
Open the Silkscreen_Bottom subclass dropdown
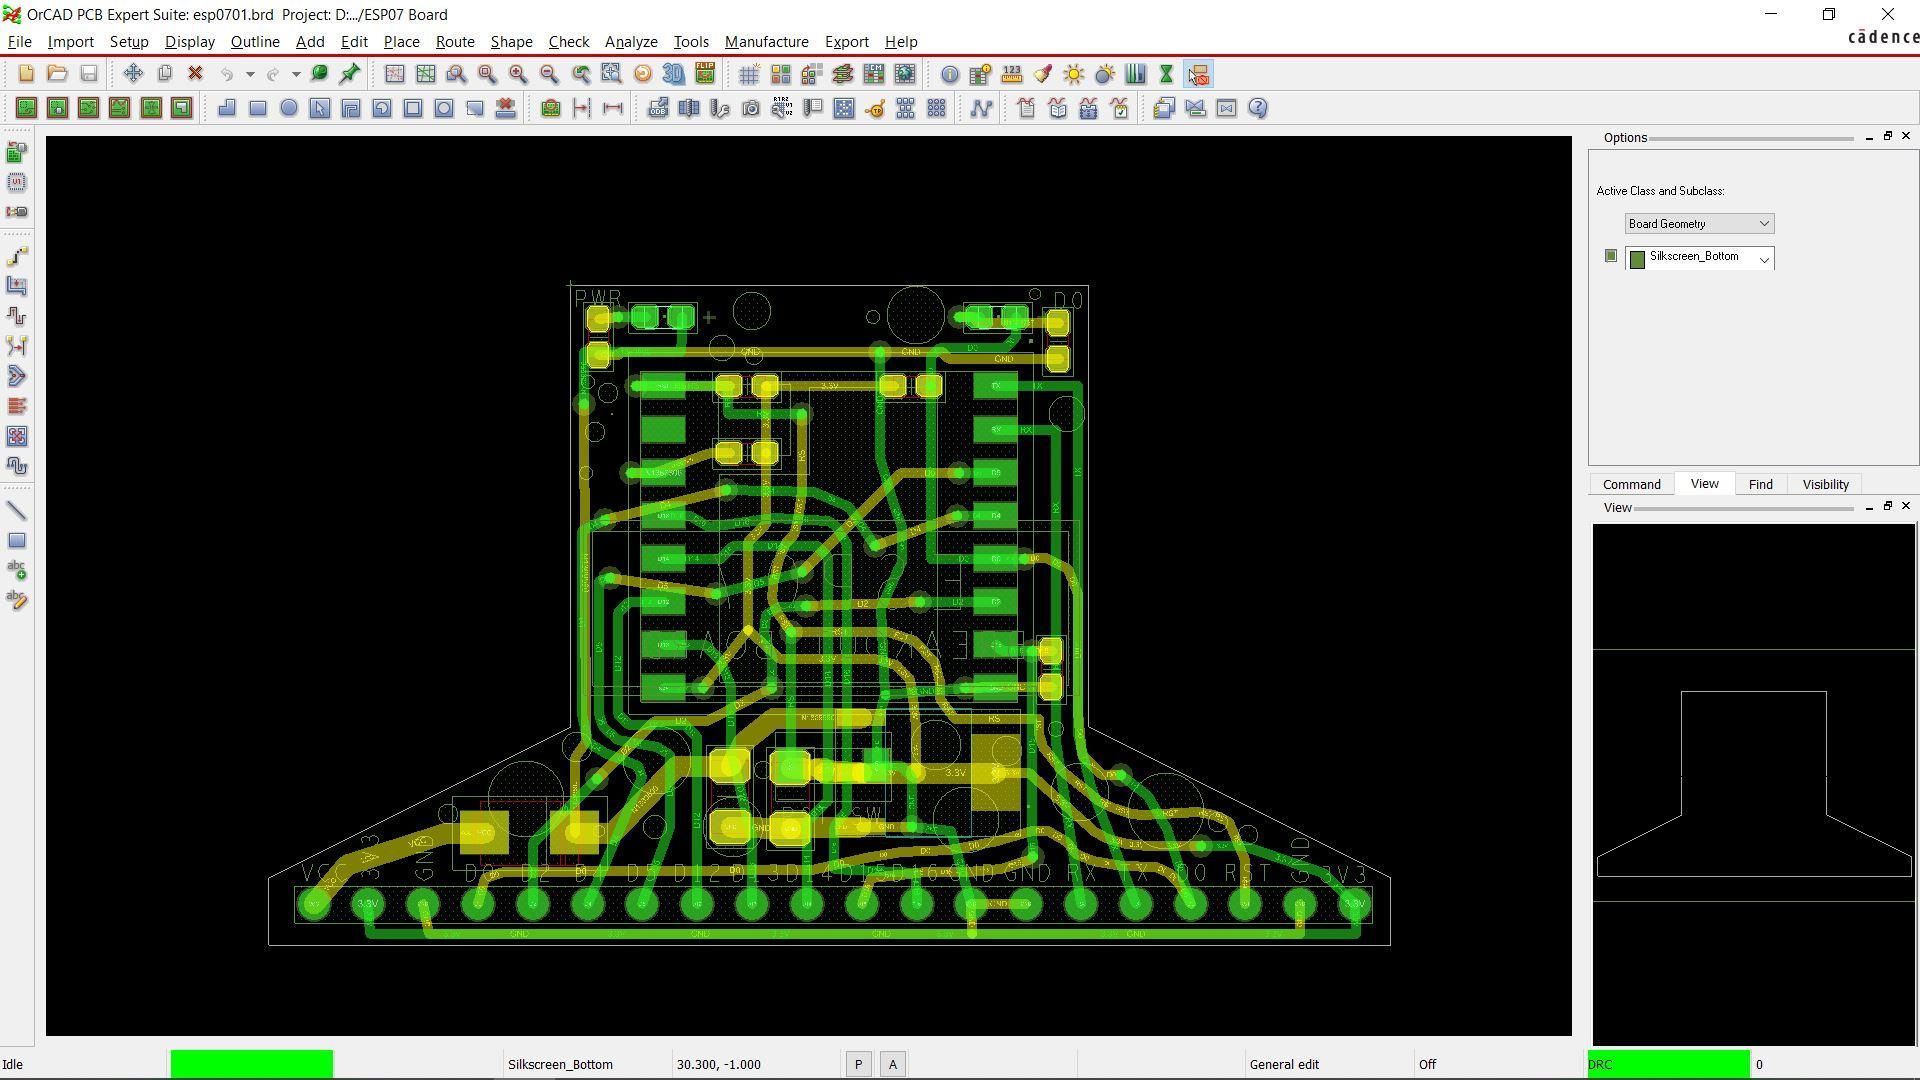(x=1762, y=259)
